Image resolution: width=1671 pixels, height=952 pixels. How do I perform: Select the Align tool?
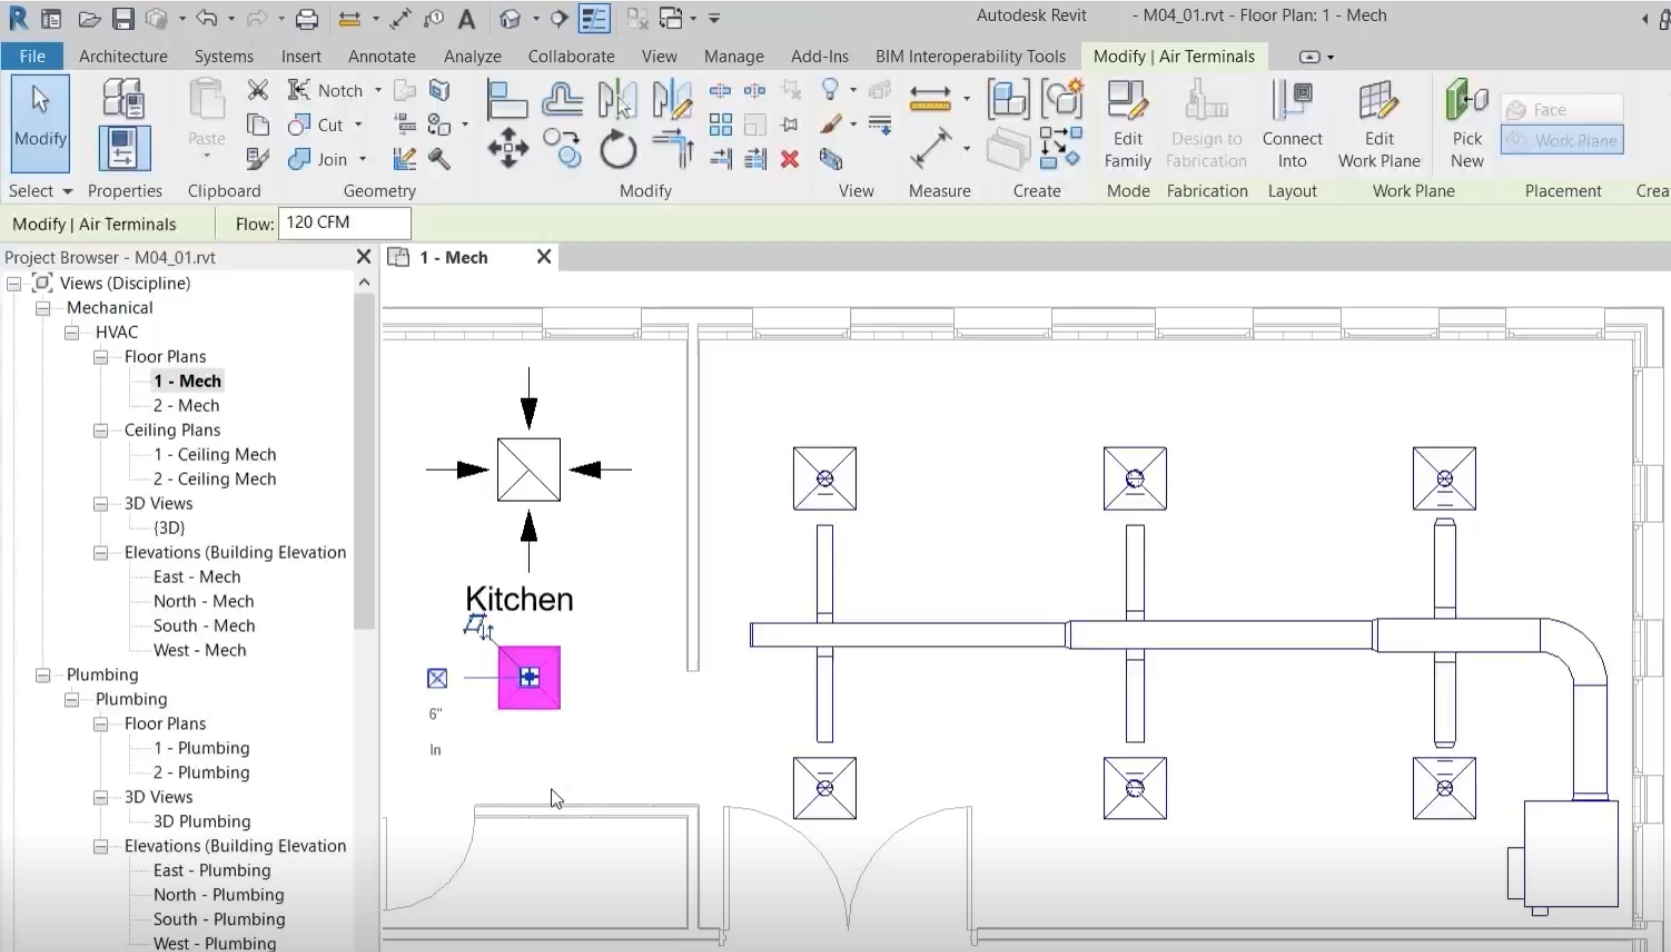click(506, 100)
